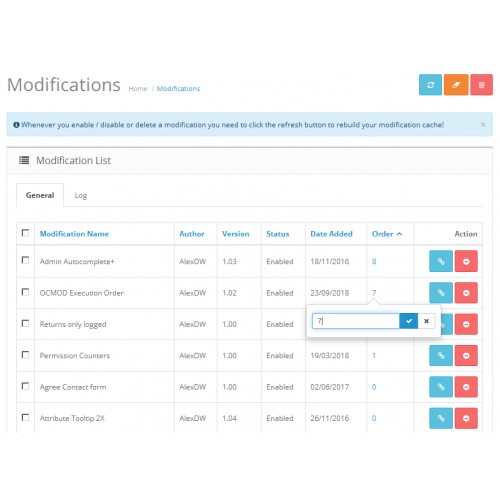Switch to the Log tab
500x500 pixels.
click(81, 195)
